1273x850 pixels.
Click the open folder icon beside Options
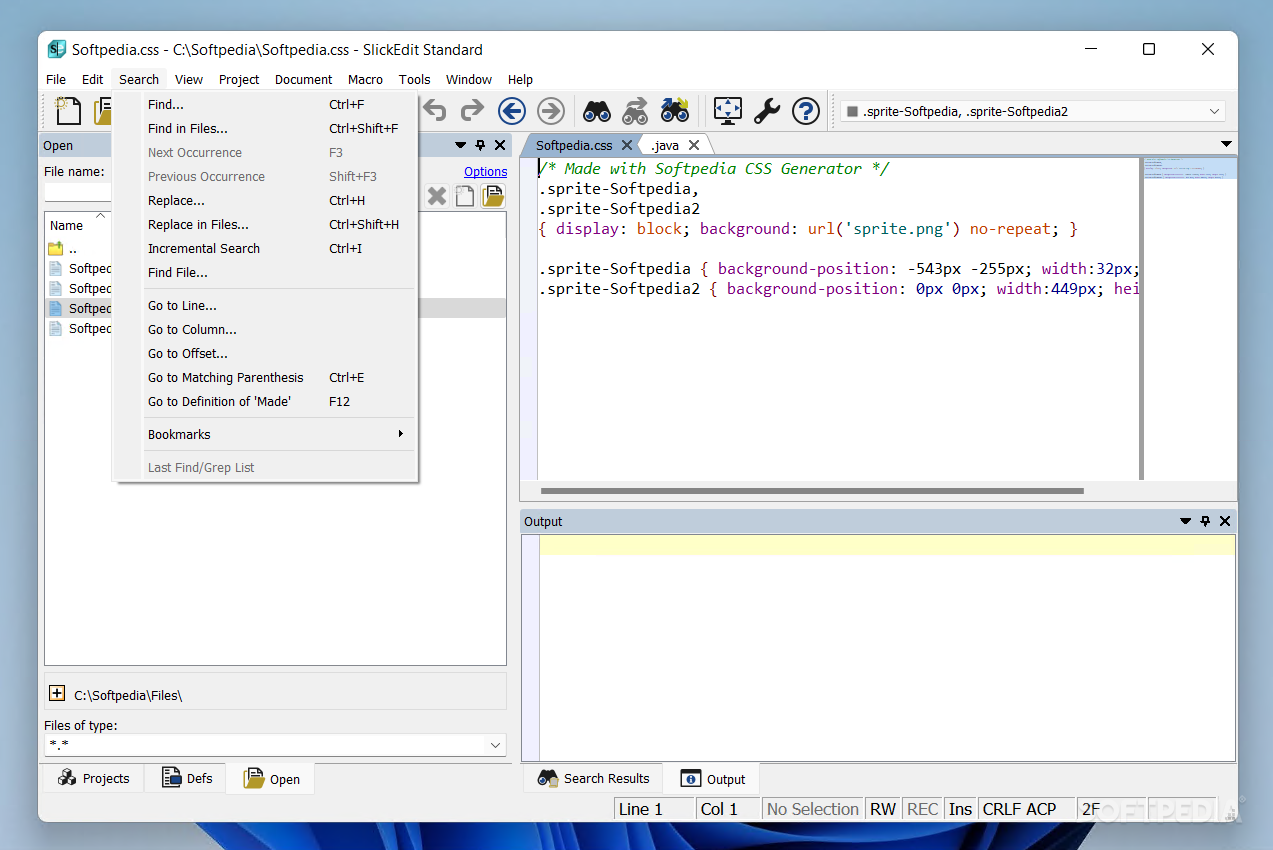pos(493,196)
